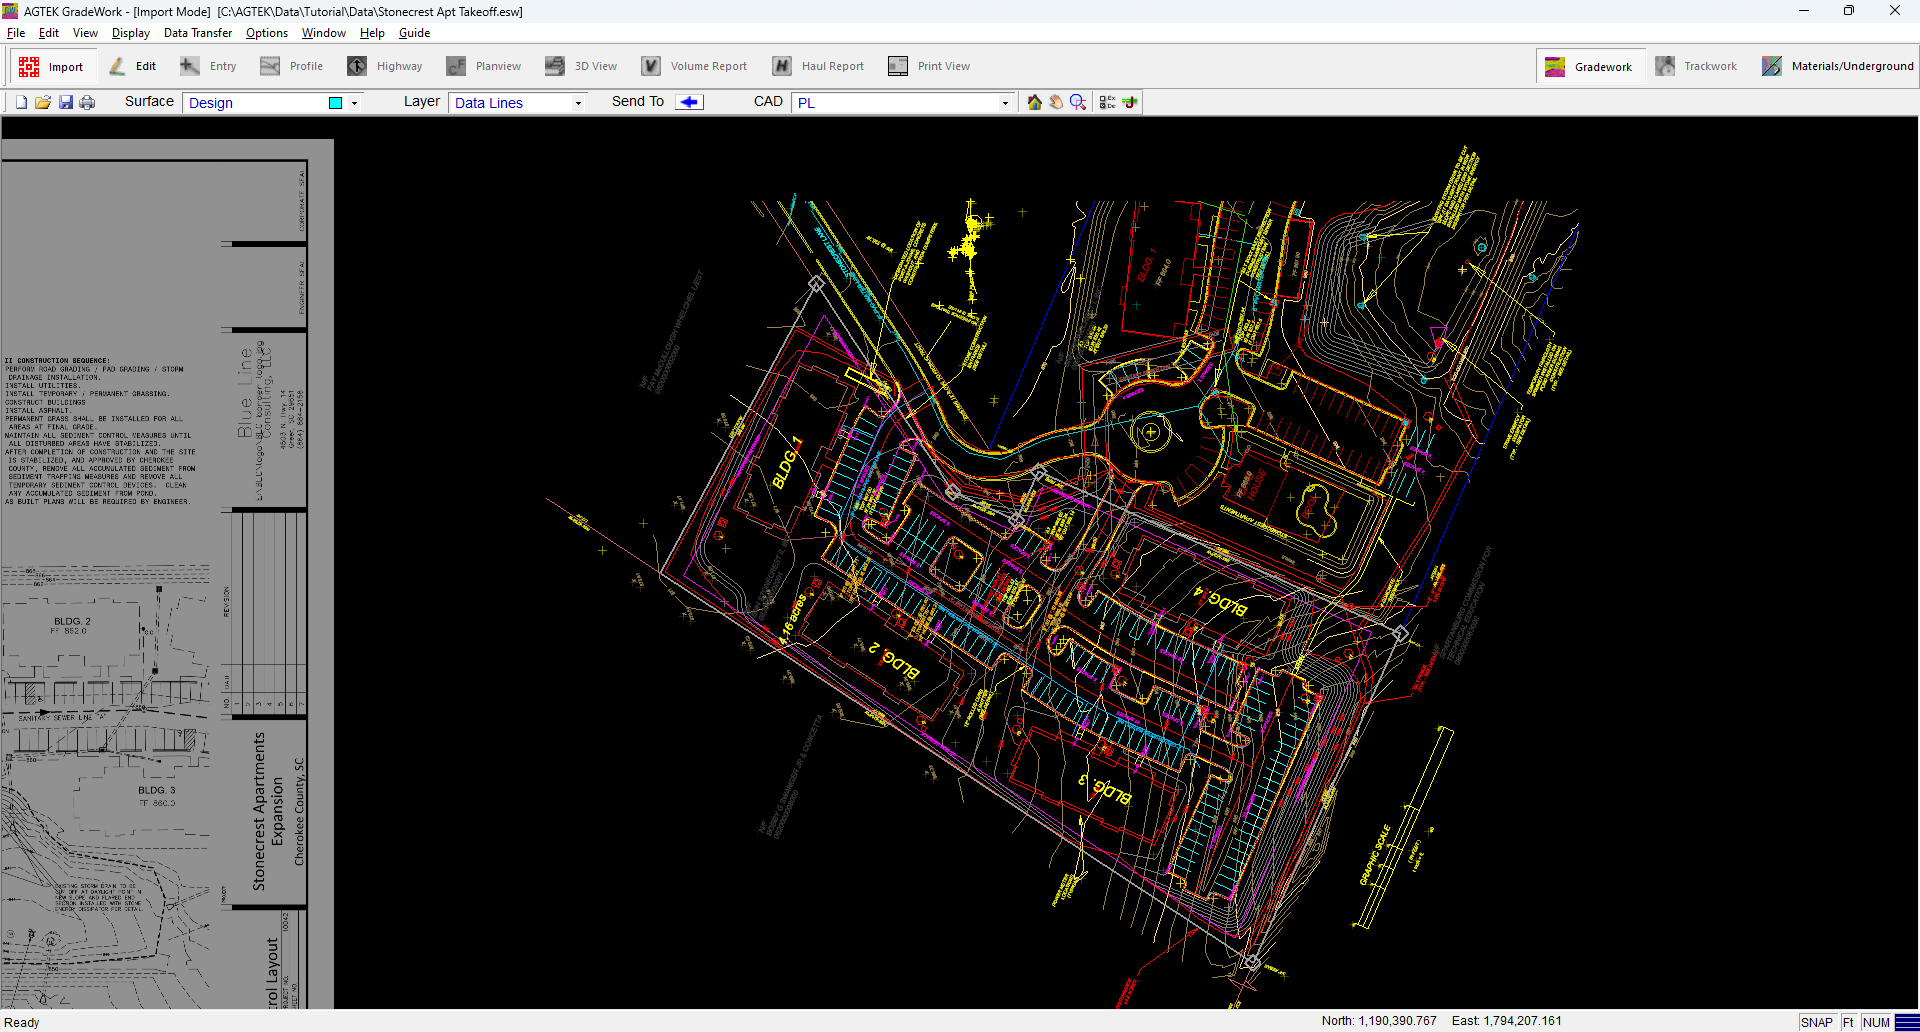1920x1032 pixels.
Task: Open a file with the folder icon
Action: click(43, 101)
